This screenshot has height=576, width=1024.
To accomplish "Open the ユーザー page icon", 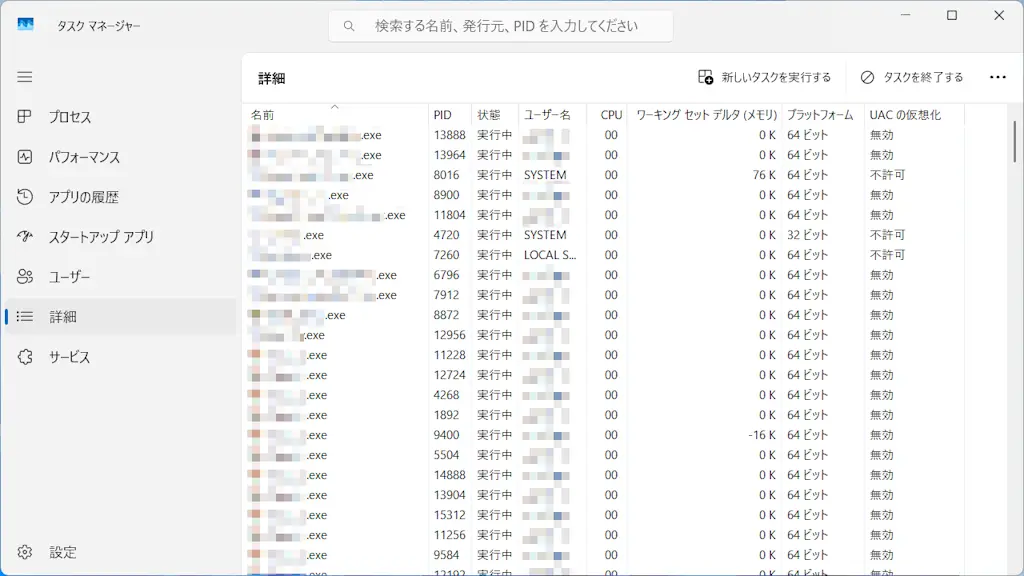I will point(25,277).
